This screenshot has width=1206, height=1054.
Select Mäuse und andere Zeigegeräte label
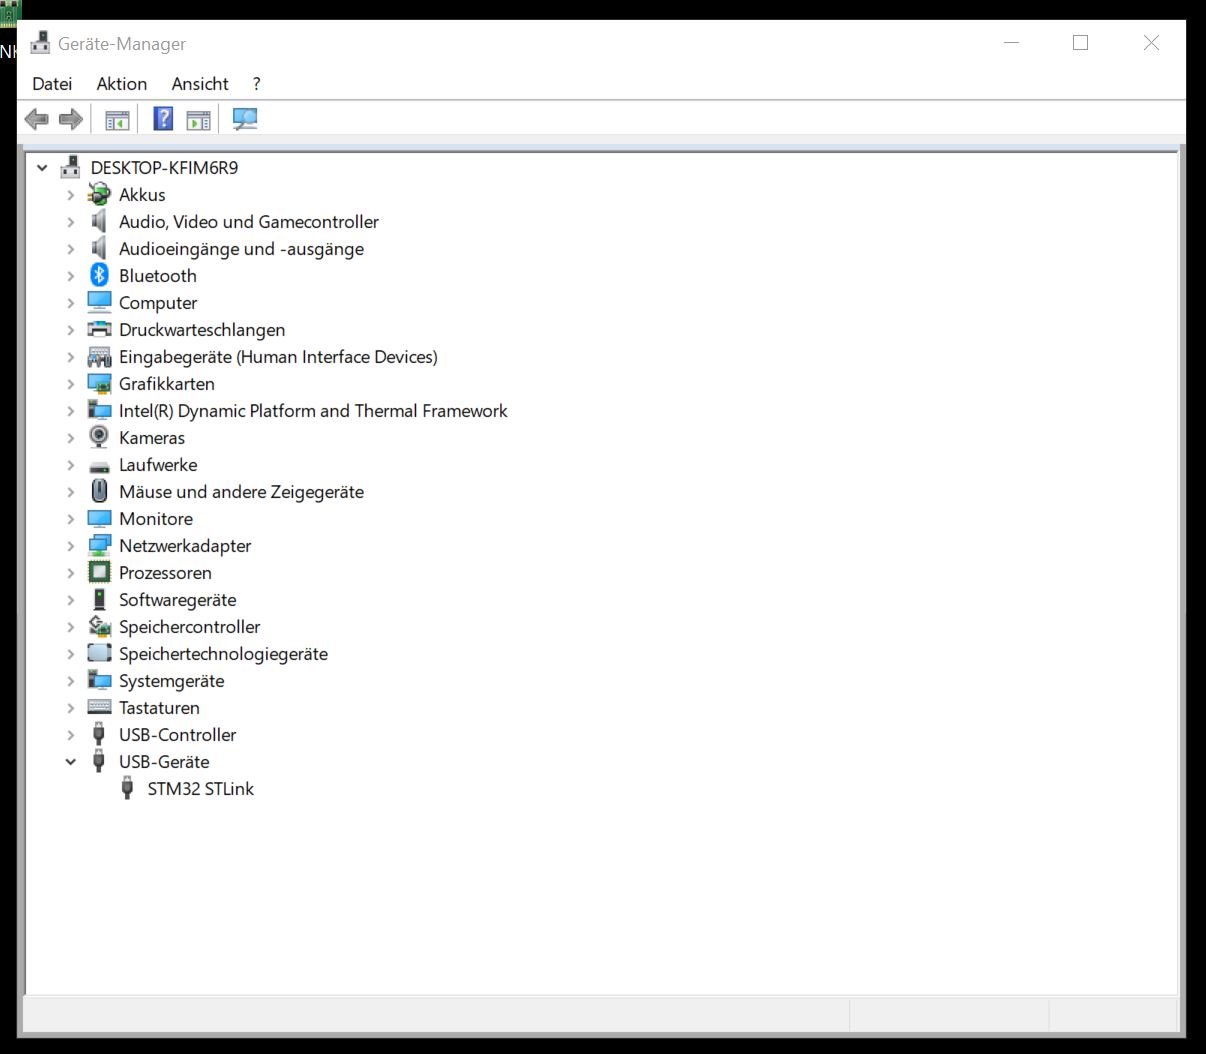coord(241,492)
